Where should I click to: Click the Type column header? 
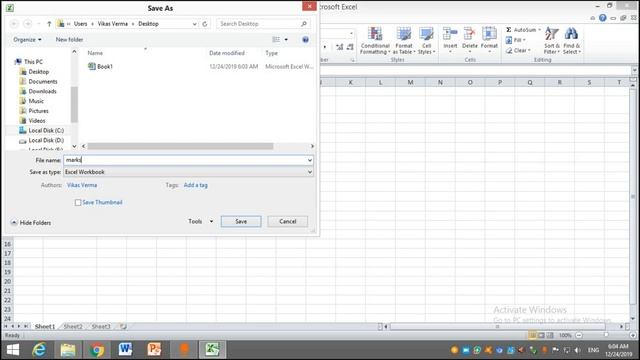coord(271,53)
